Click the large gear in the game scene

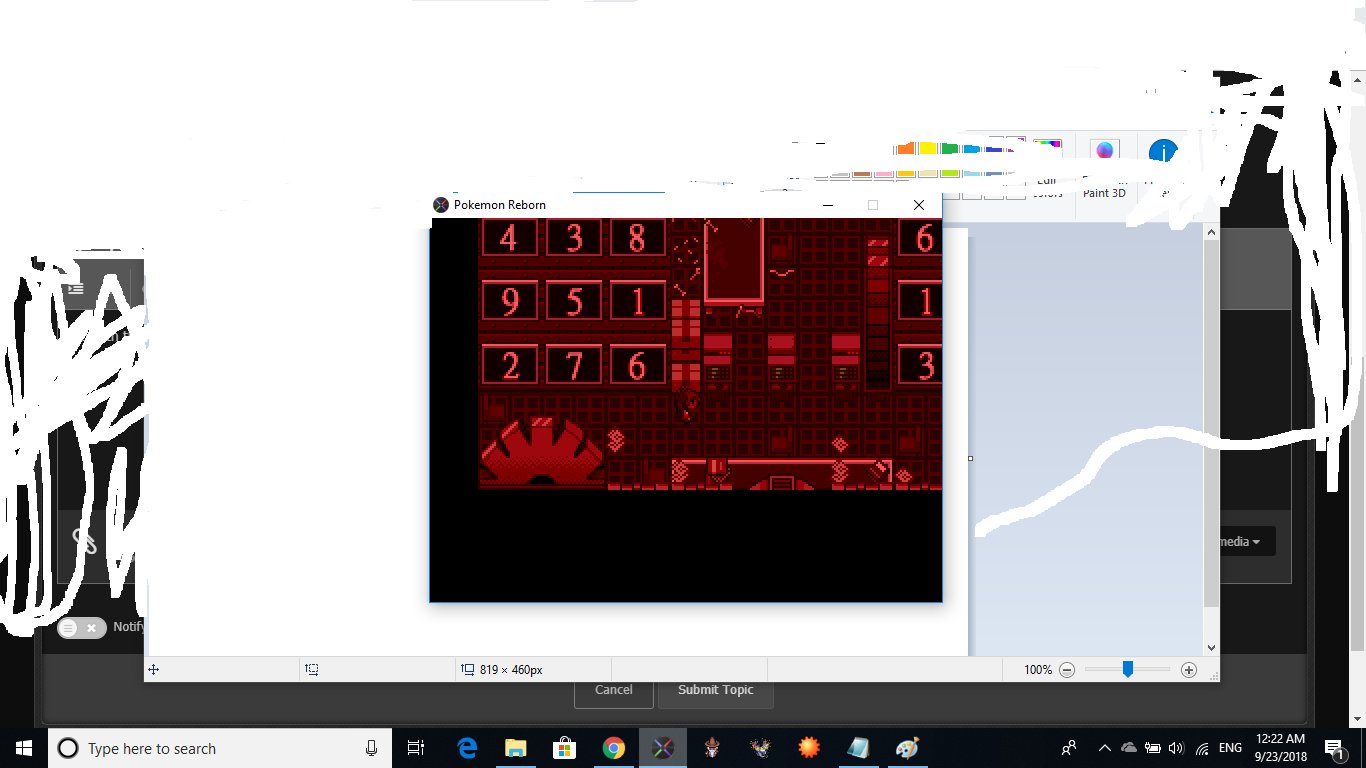coord(542,452)
